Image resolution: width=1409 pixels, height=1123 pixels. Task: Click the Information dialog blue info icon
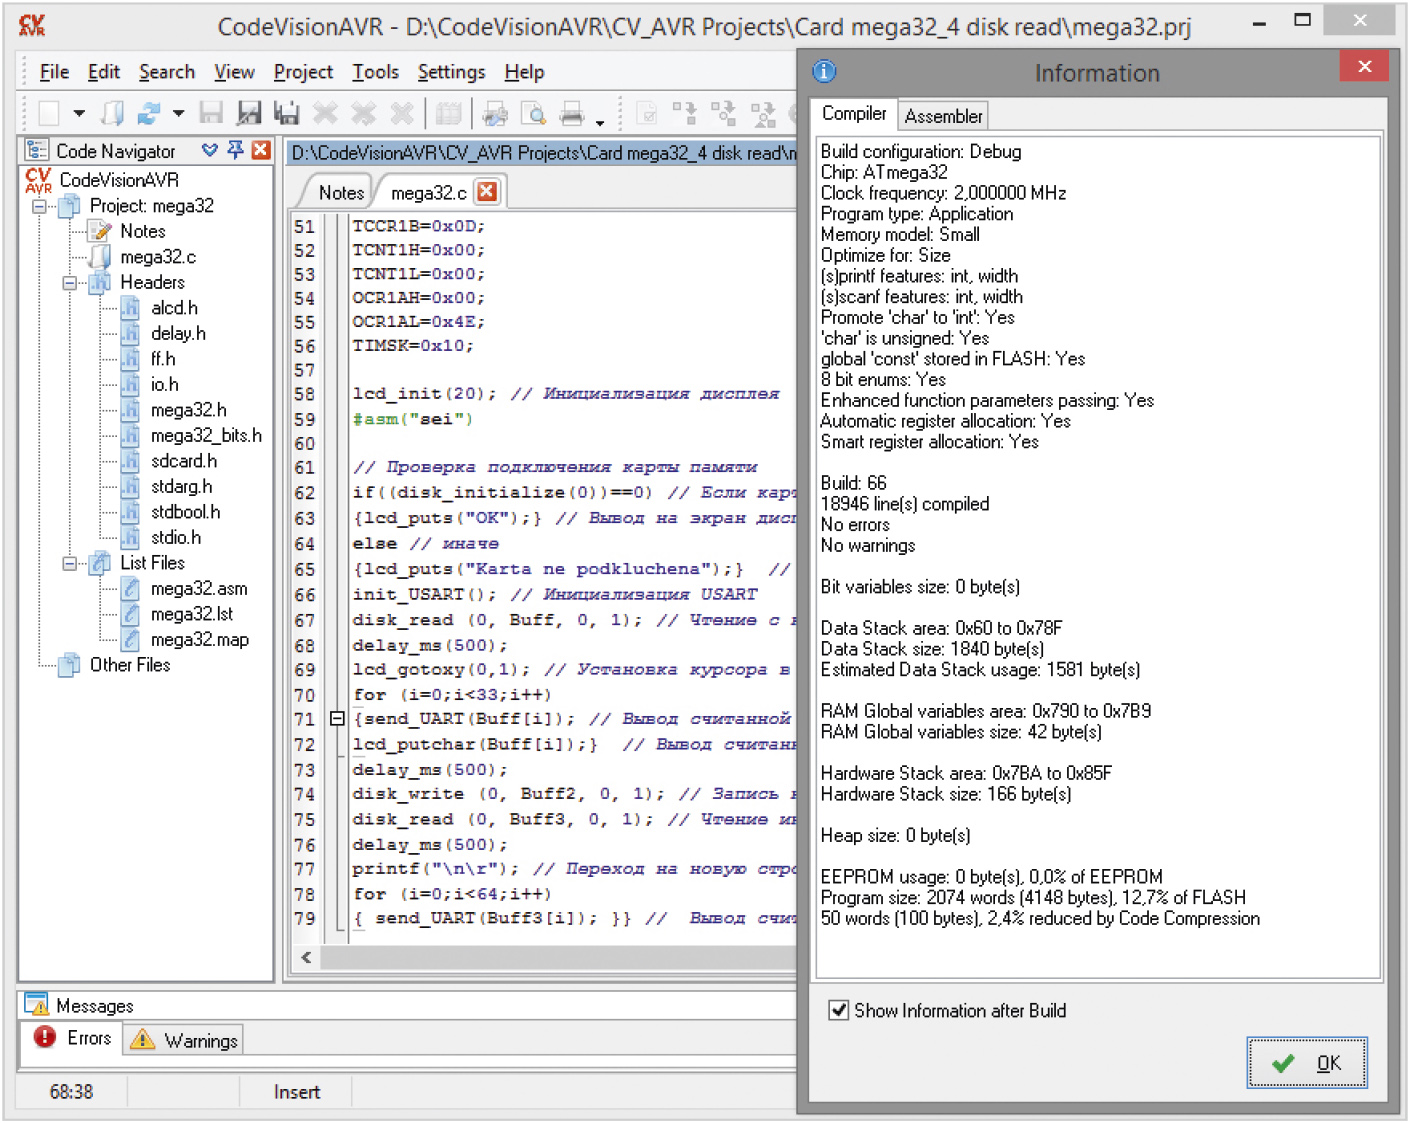point(824,71)
